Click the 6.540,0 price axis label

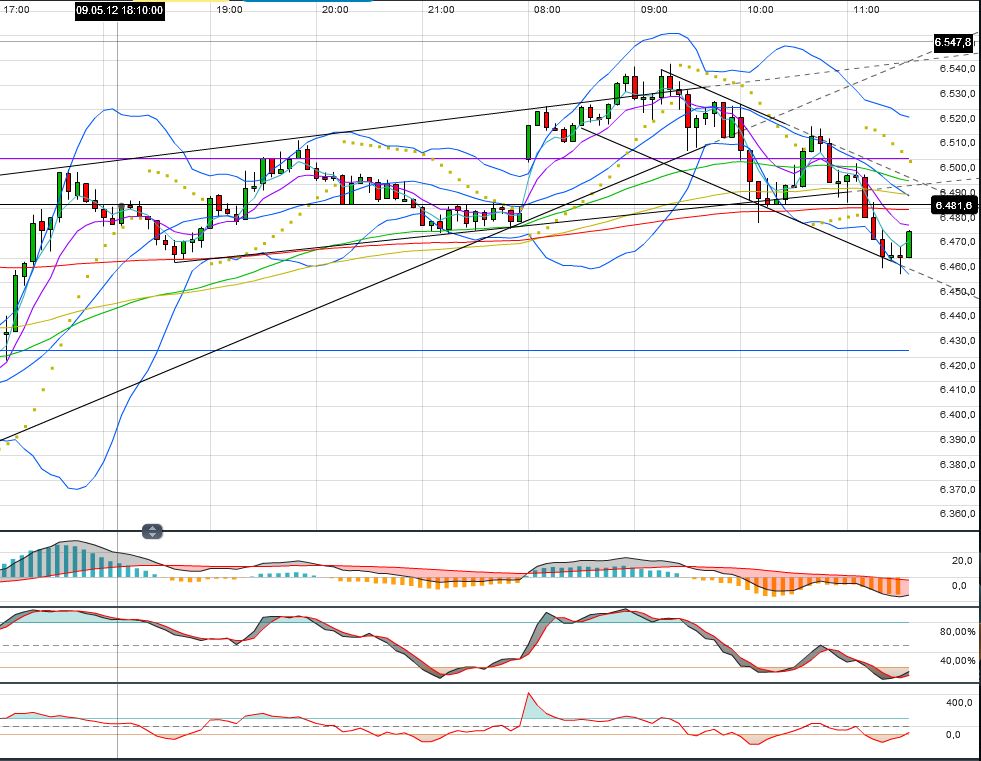[x=957, y=69]
